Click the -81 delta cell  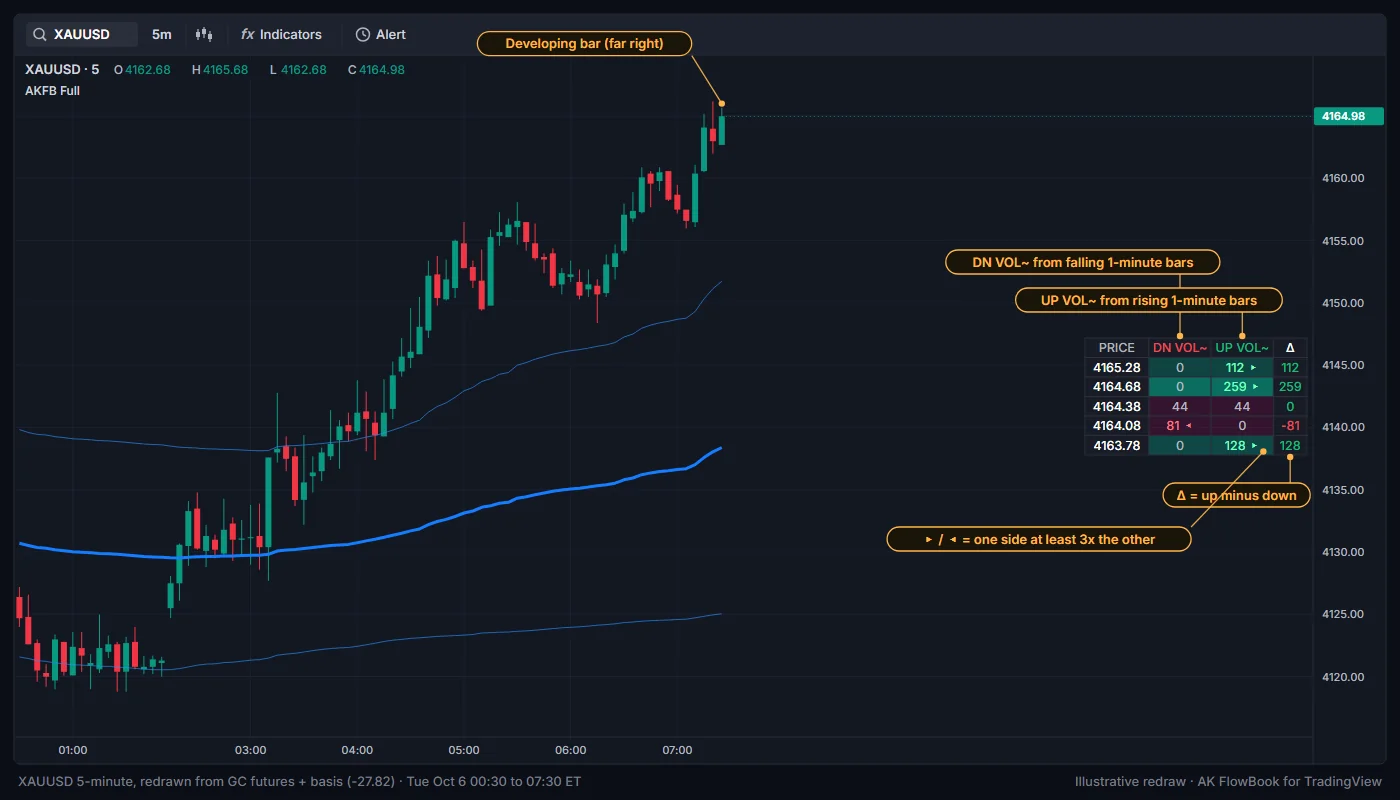[1290, 426]
